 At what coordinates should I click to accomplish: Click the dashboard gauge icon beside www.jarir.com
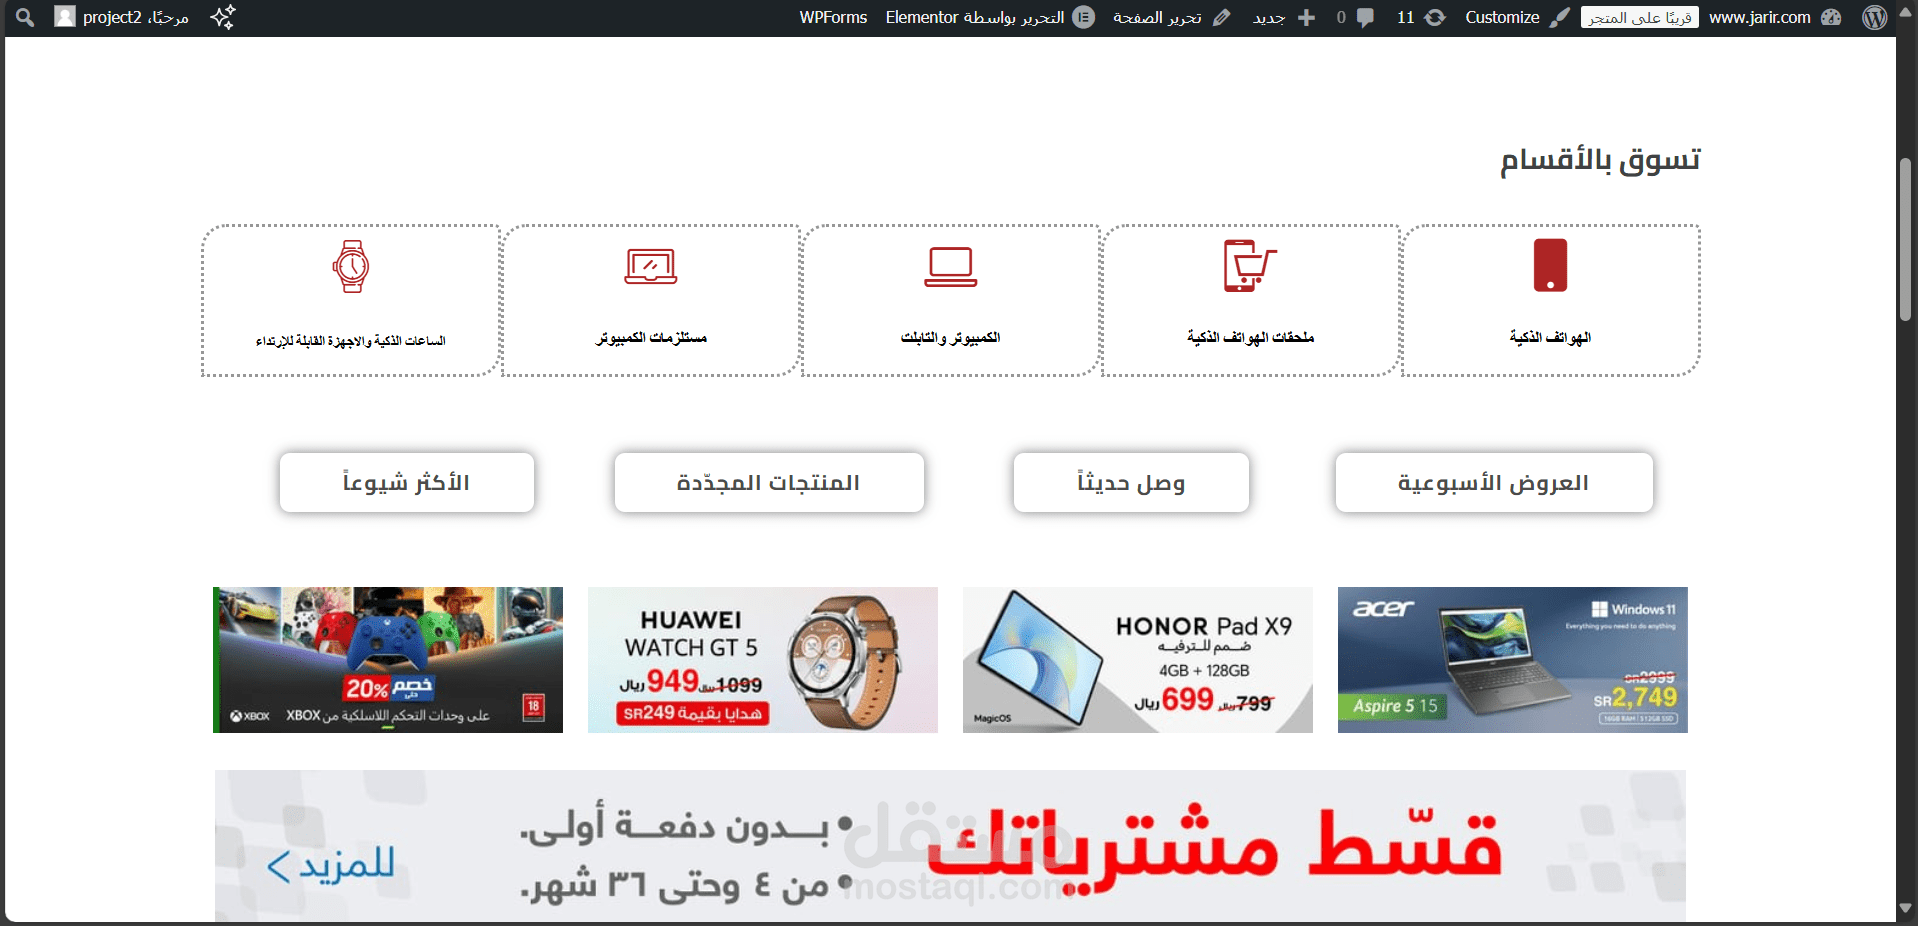[1831, 17]
